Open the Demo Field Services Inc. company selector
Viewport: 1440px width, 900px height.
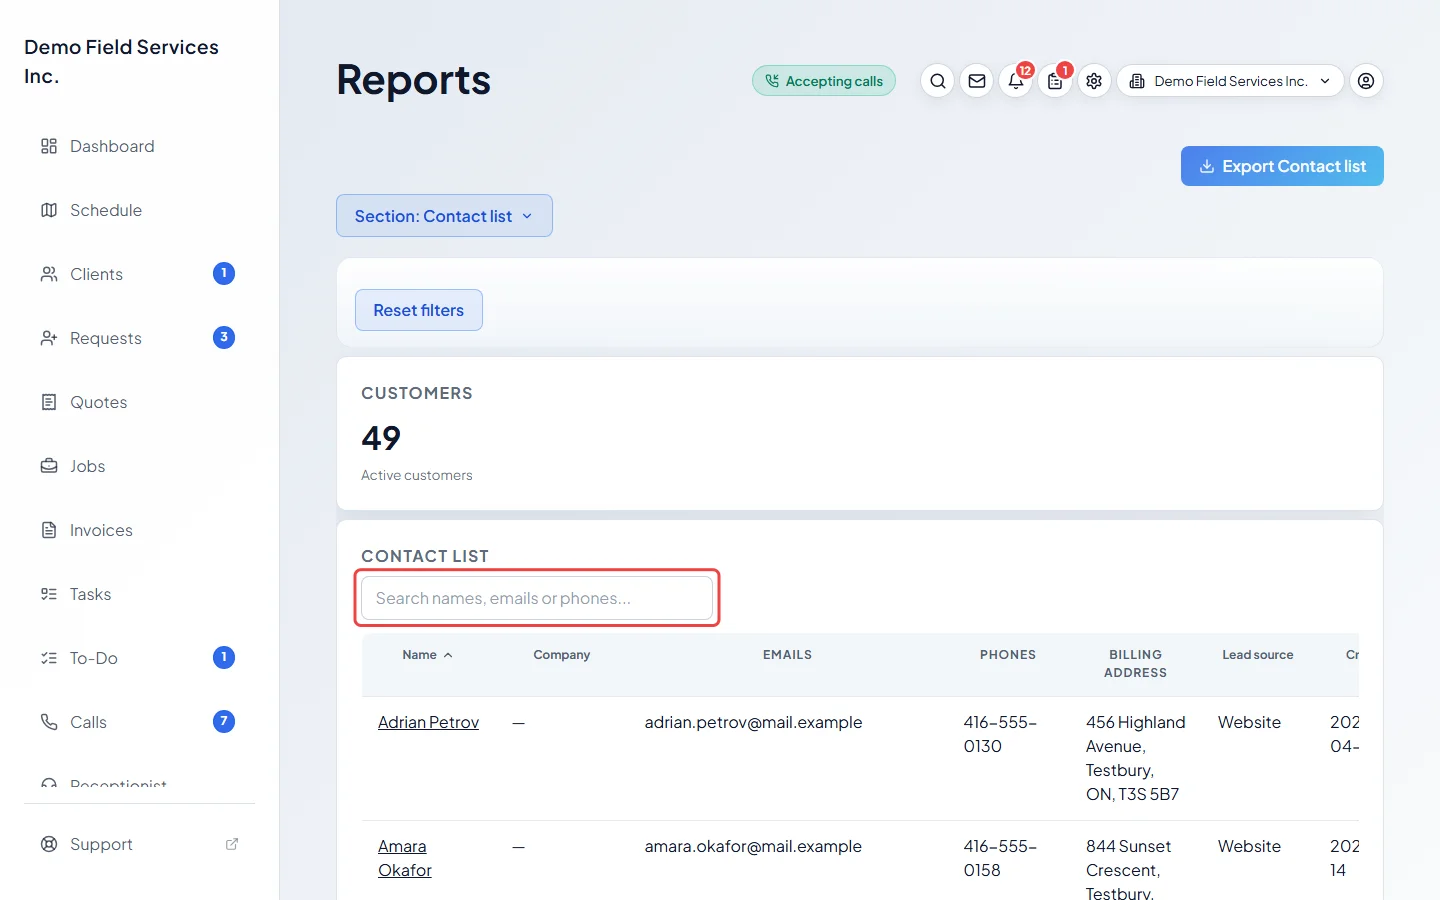pos(1230,81)
